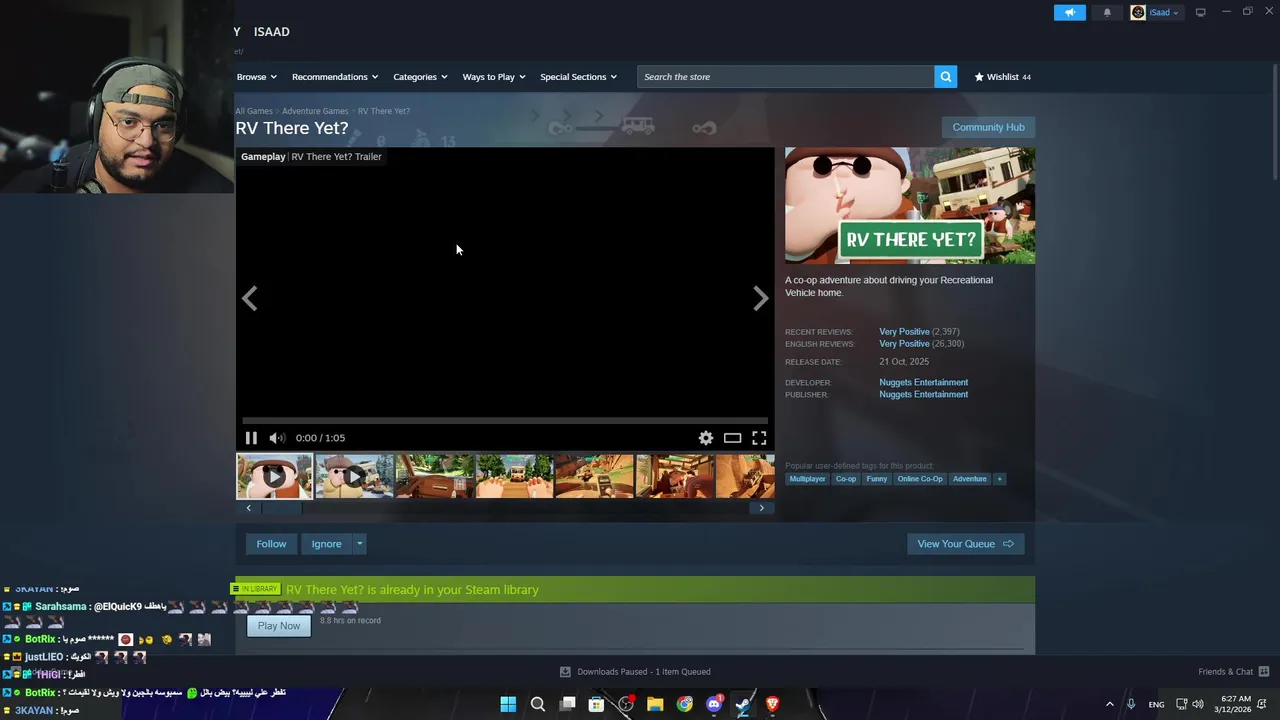The width and height of the screenshot is (1280, 720).
Task: Expand the Recommendations menu
Action: (335, 77)
